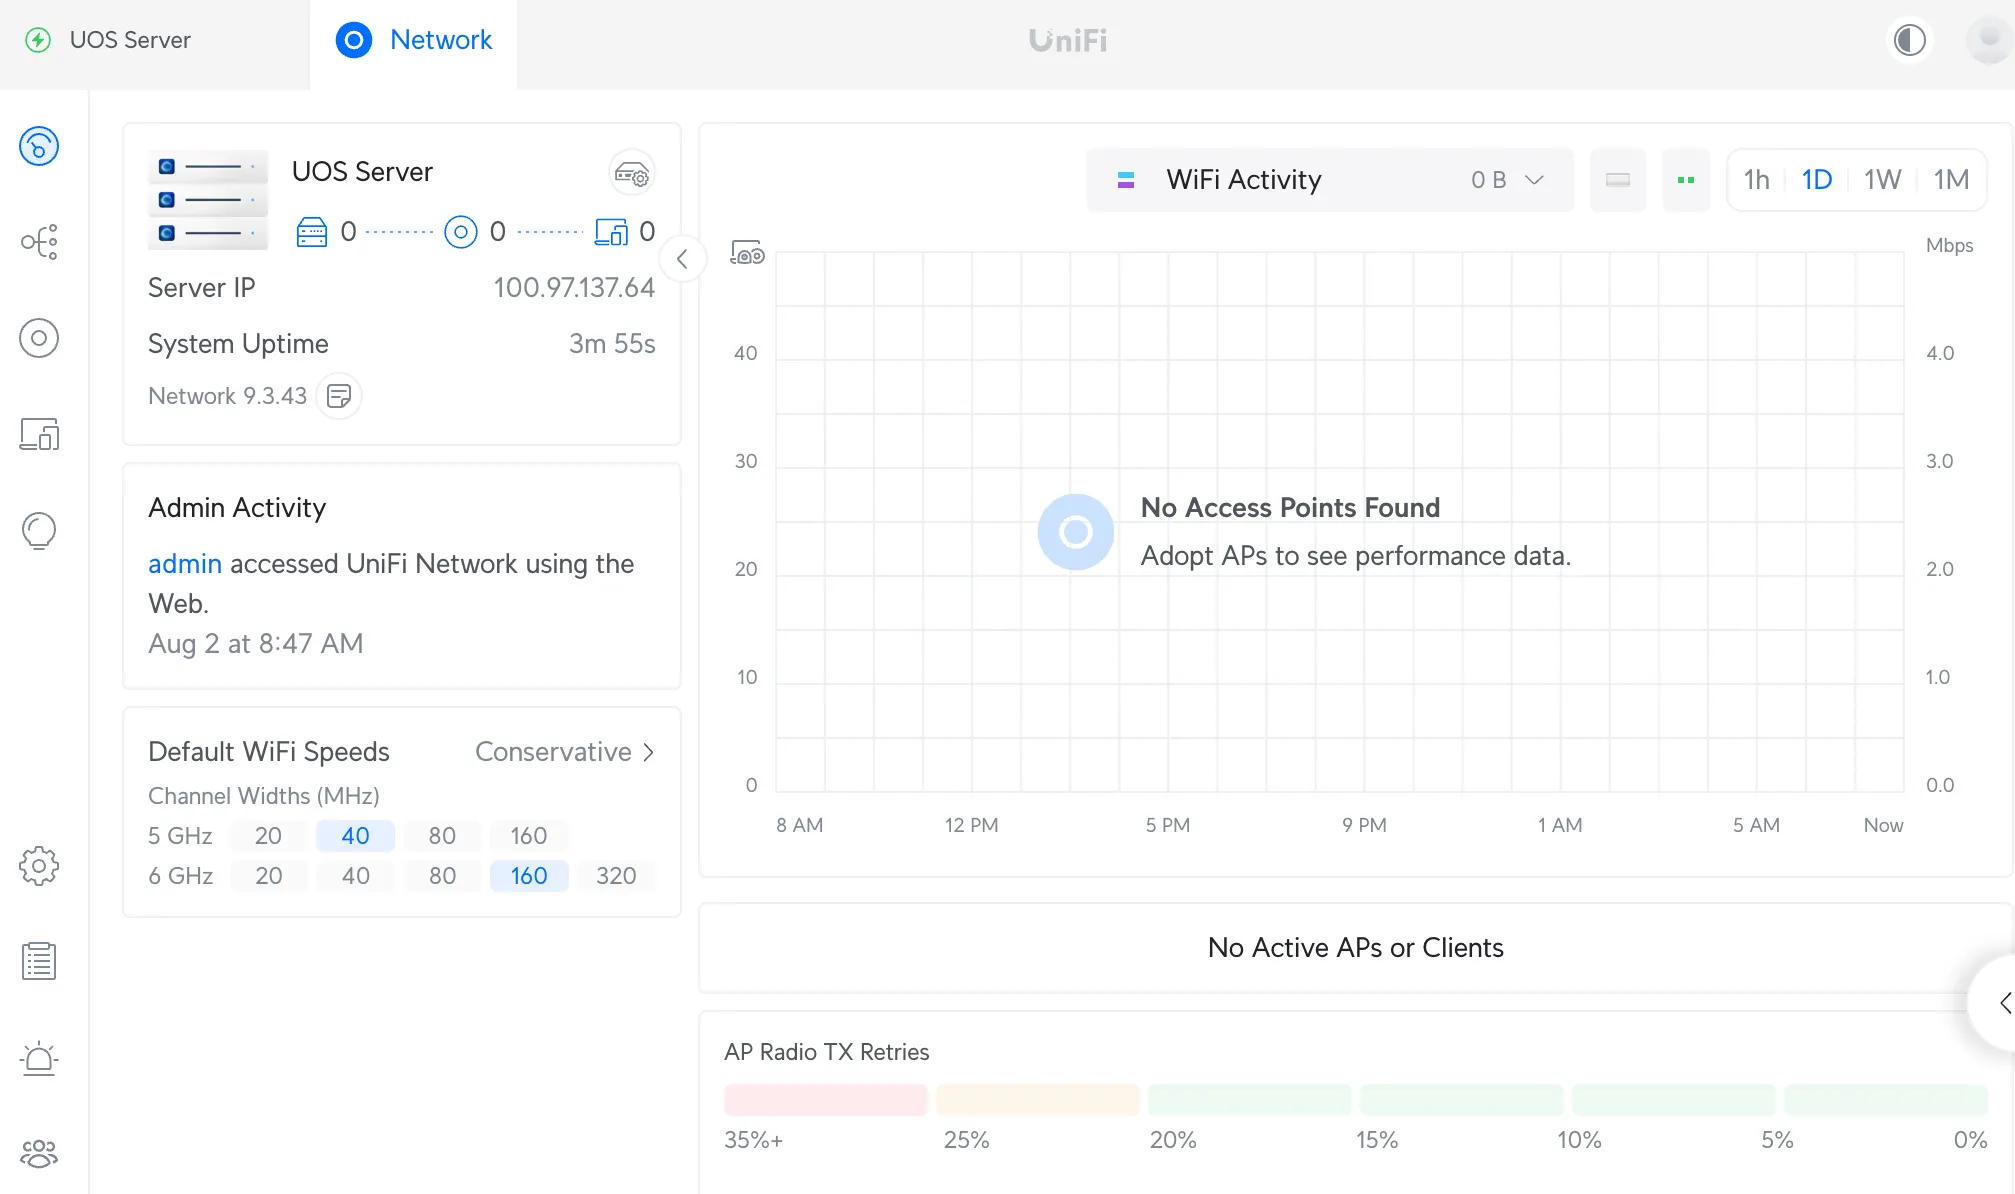Select 5 GHz channel width 20
The image size is (2015, 1194).
pos(268,836)
